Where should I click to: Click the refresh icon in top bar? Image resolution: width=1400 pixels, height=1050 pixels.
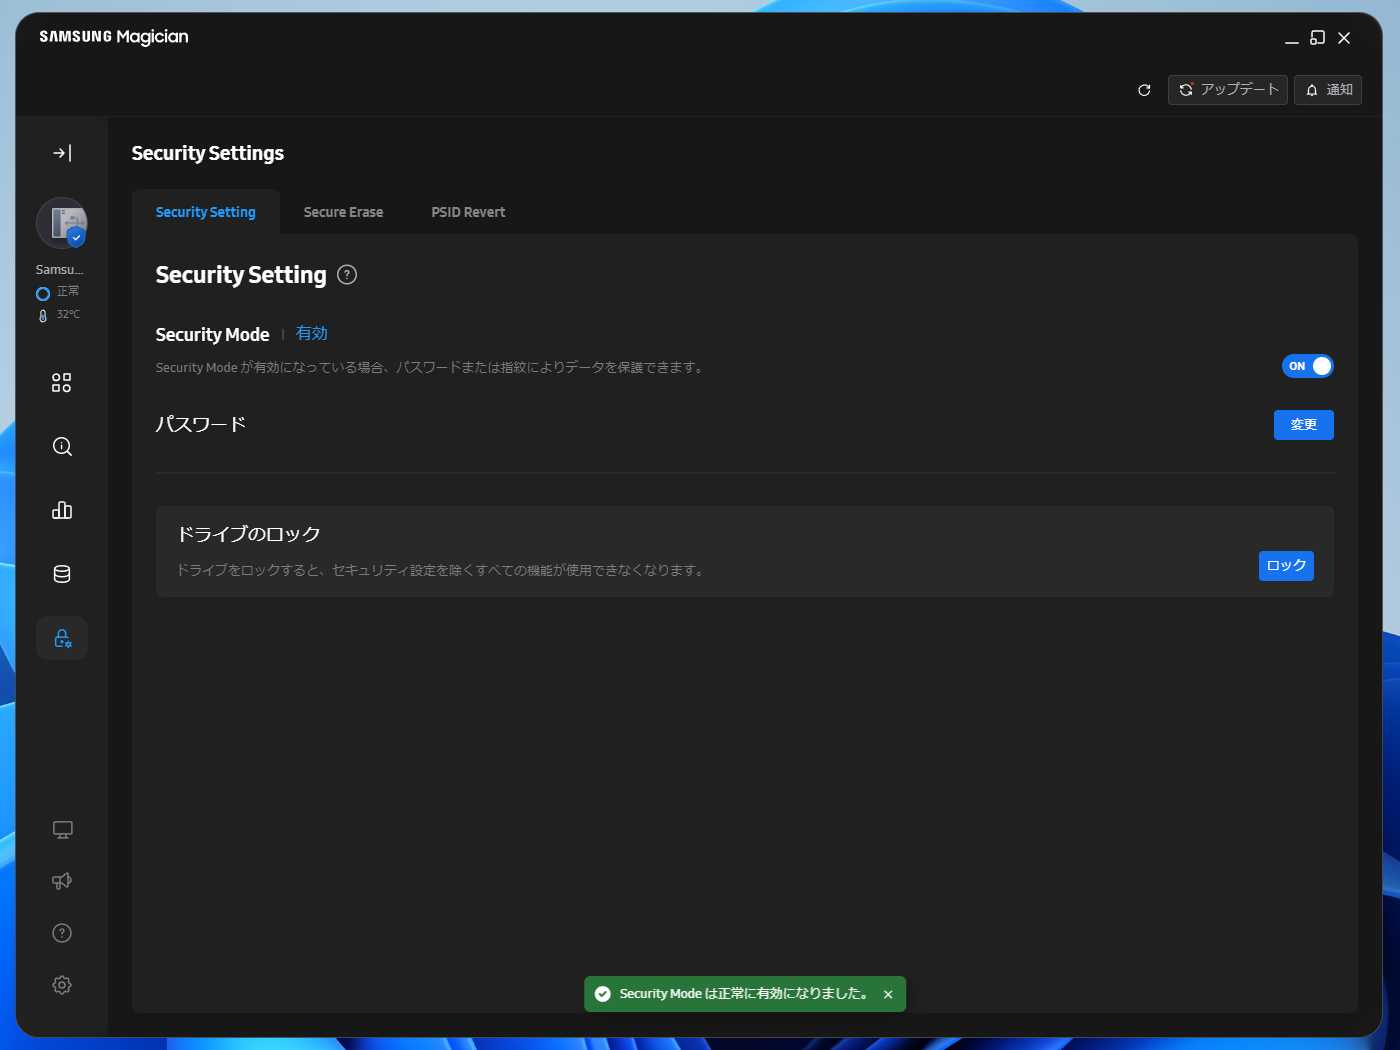coord(1144,90)
